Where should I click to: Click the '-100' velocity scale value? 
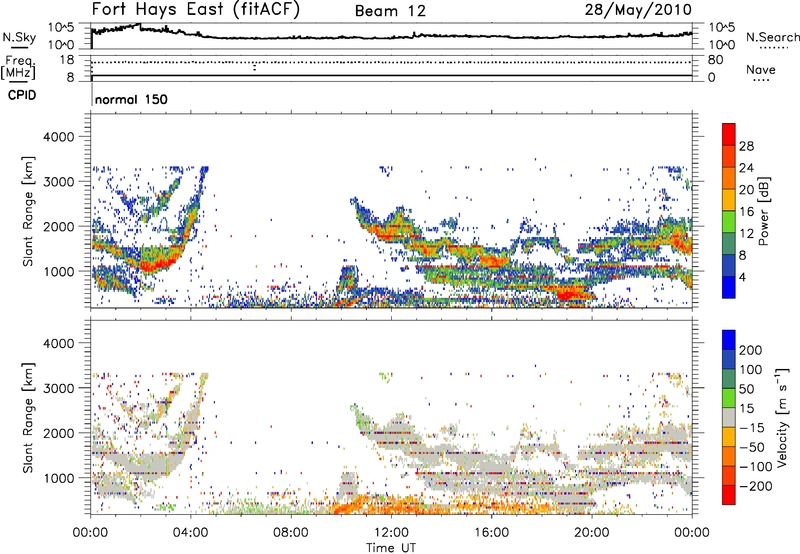[756, 467]
